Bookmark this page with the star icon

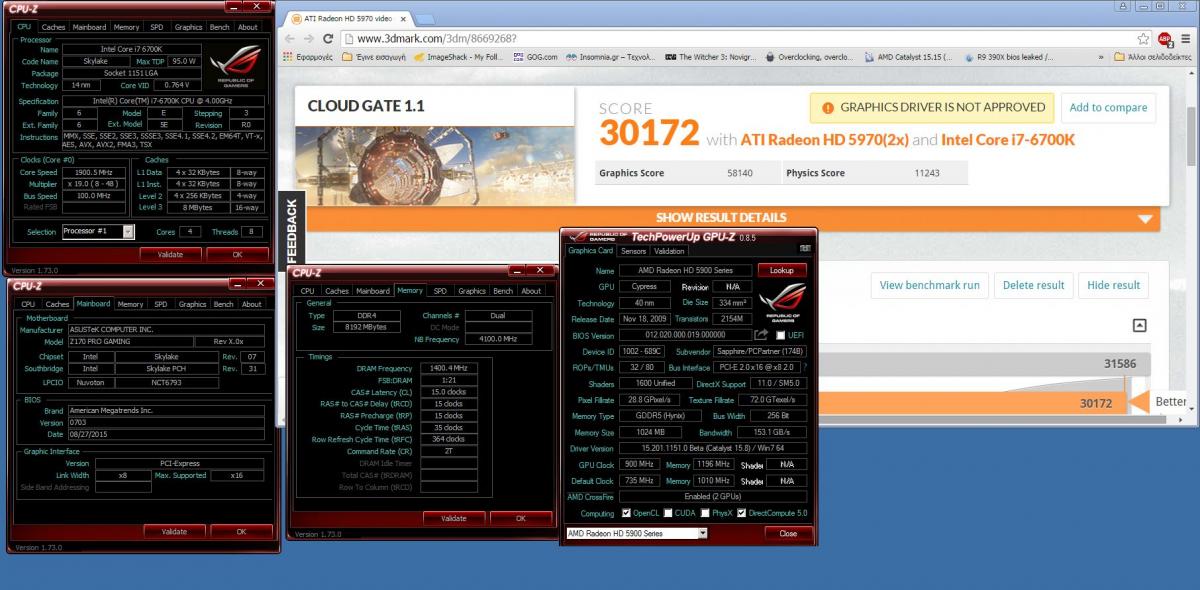(1144, 38)
